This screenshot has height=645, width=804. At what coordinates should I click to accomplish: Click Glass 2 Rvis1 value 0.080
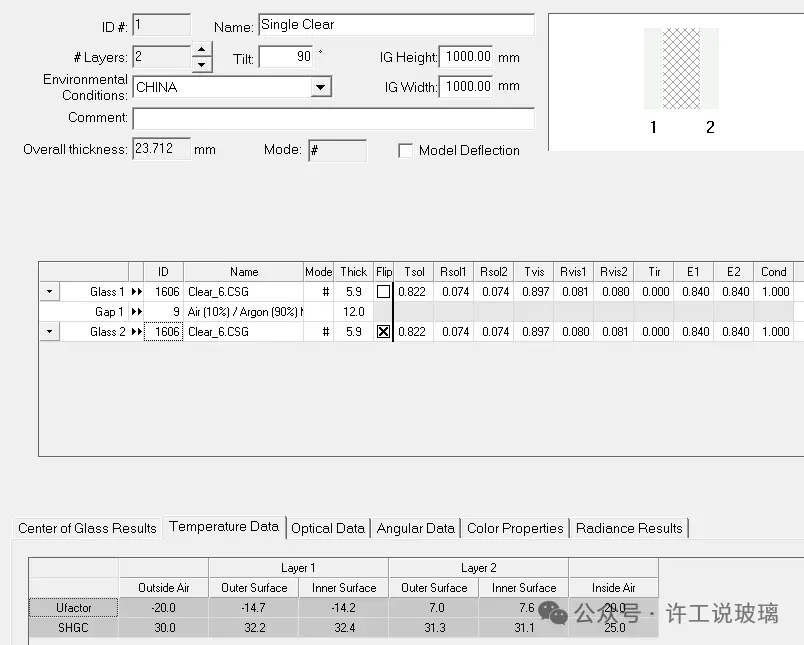(x=574, y=332)
